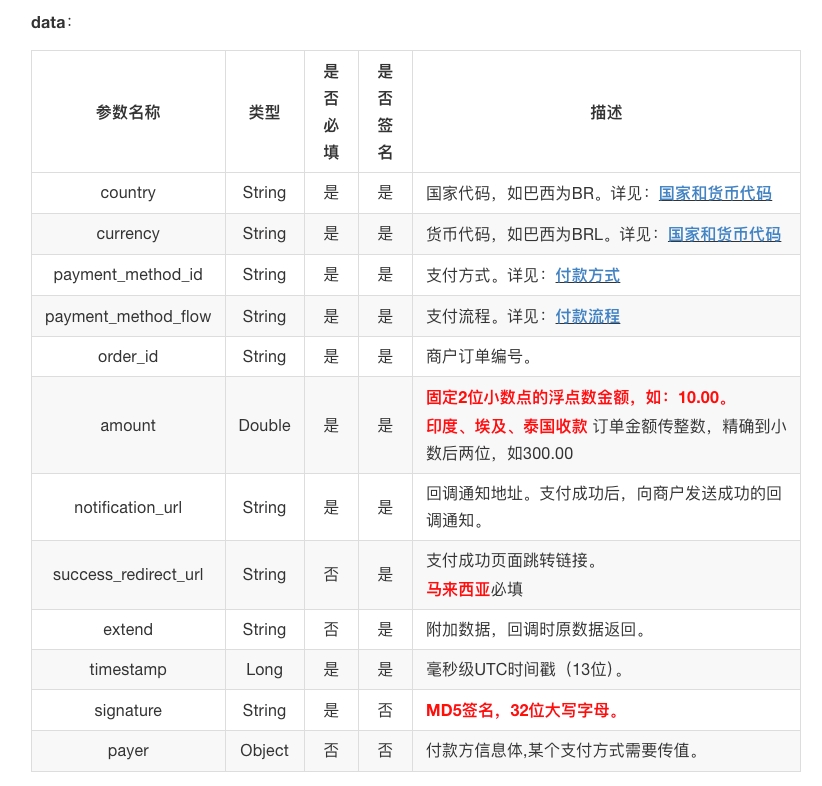
Task: Click 否 required cell in success_redirect_url row
Action: tap(331, 575)
